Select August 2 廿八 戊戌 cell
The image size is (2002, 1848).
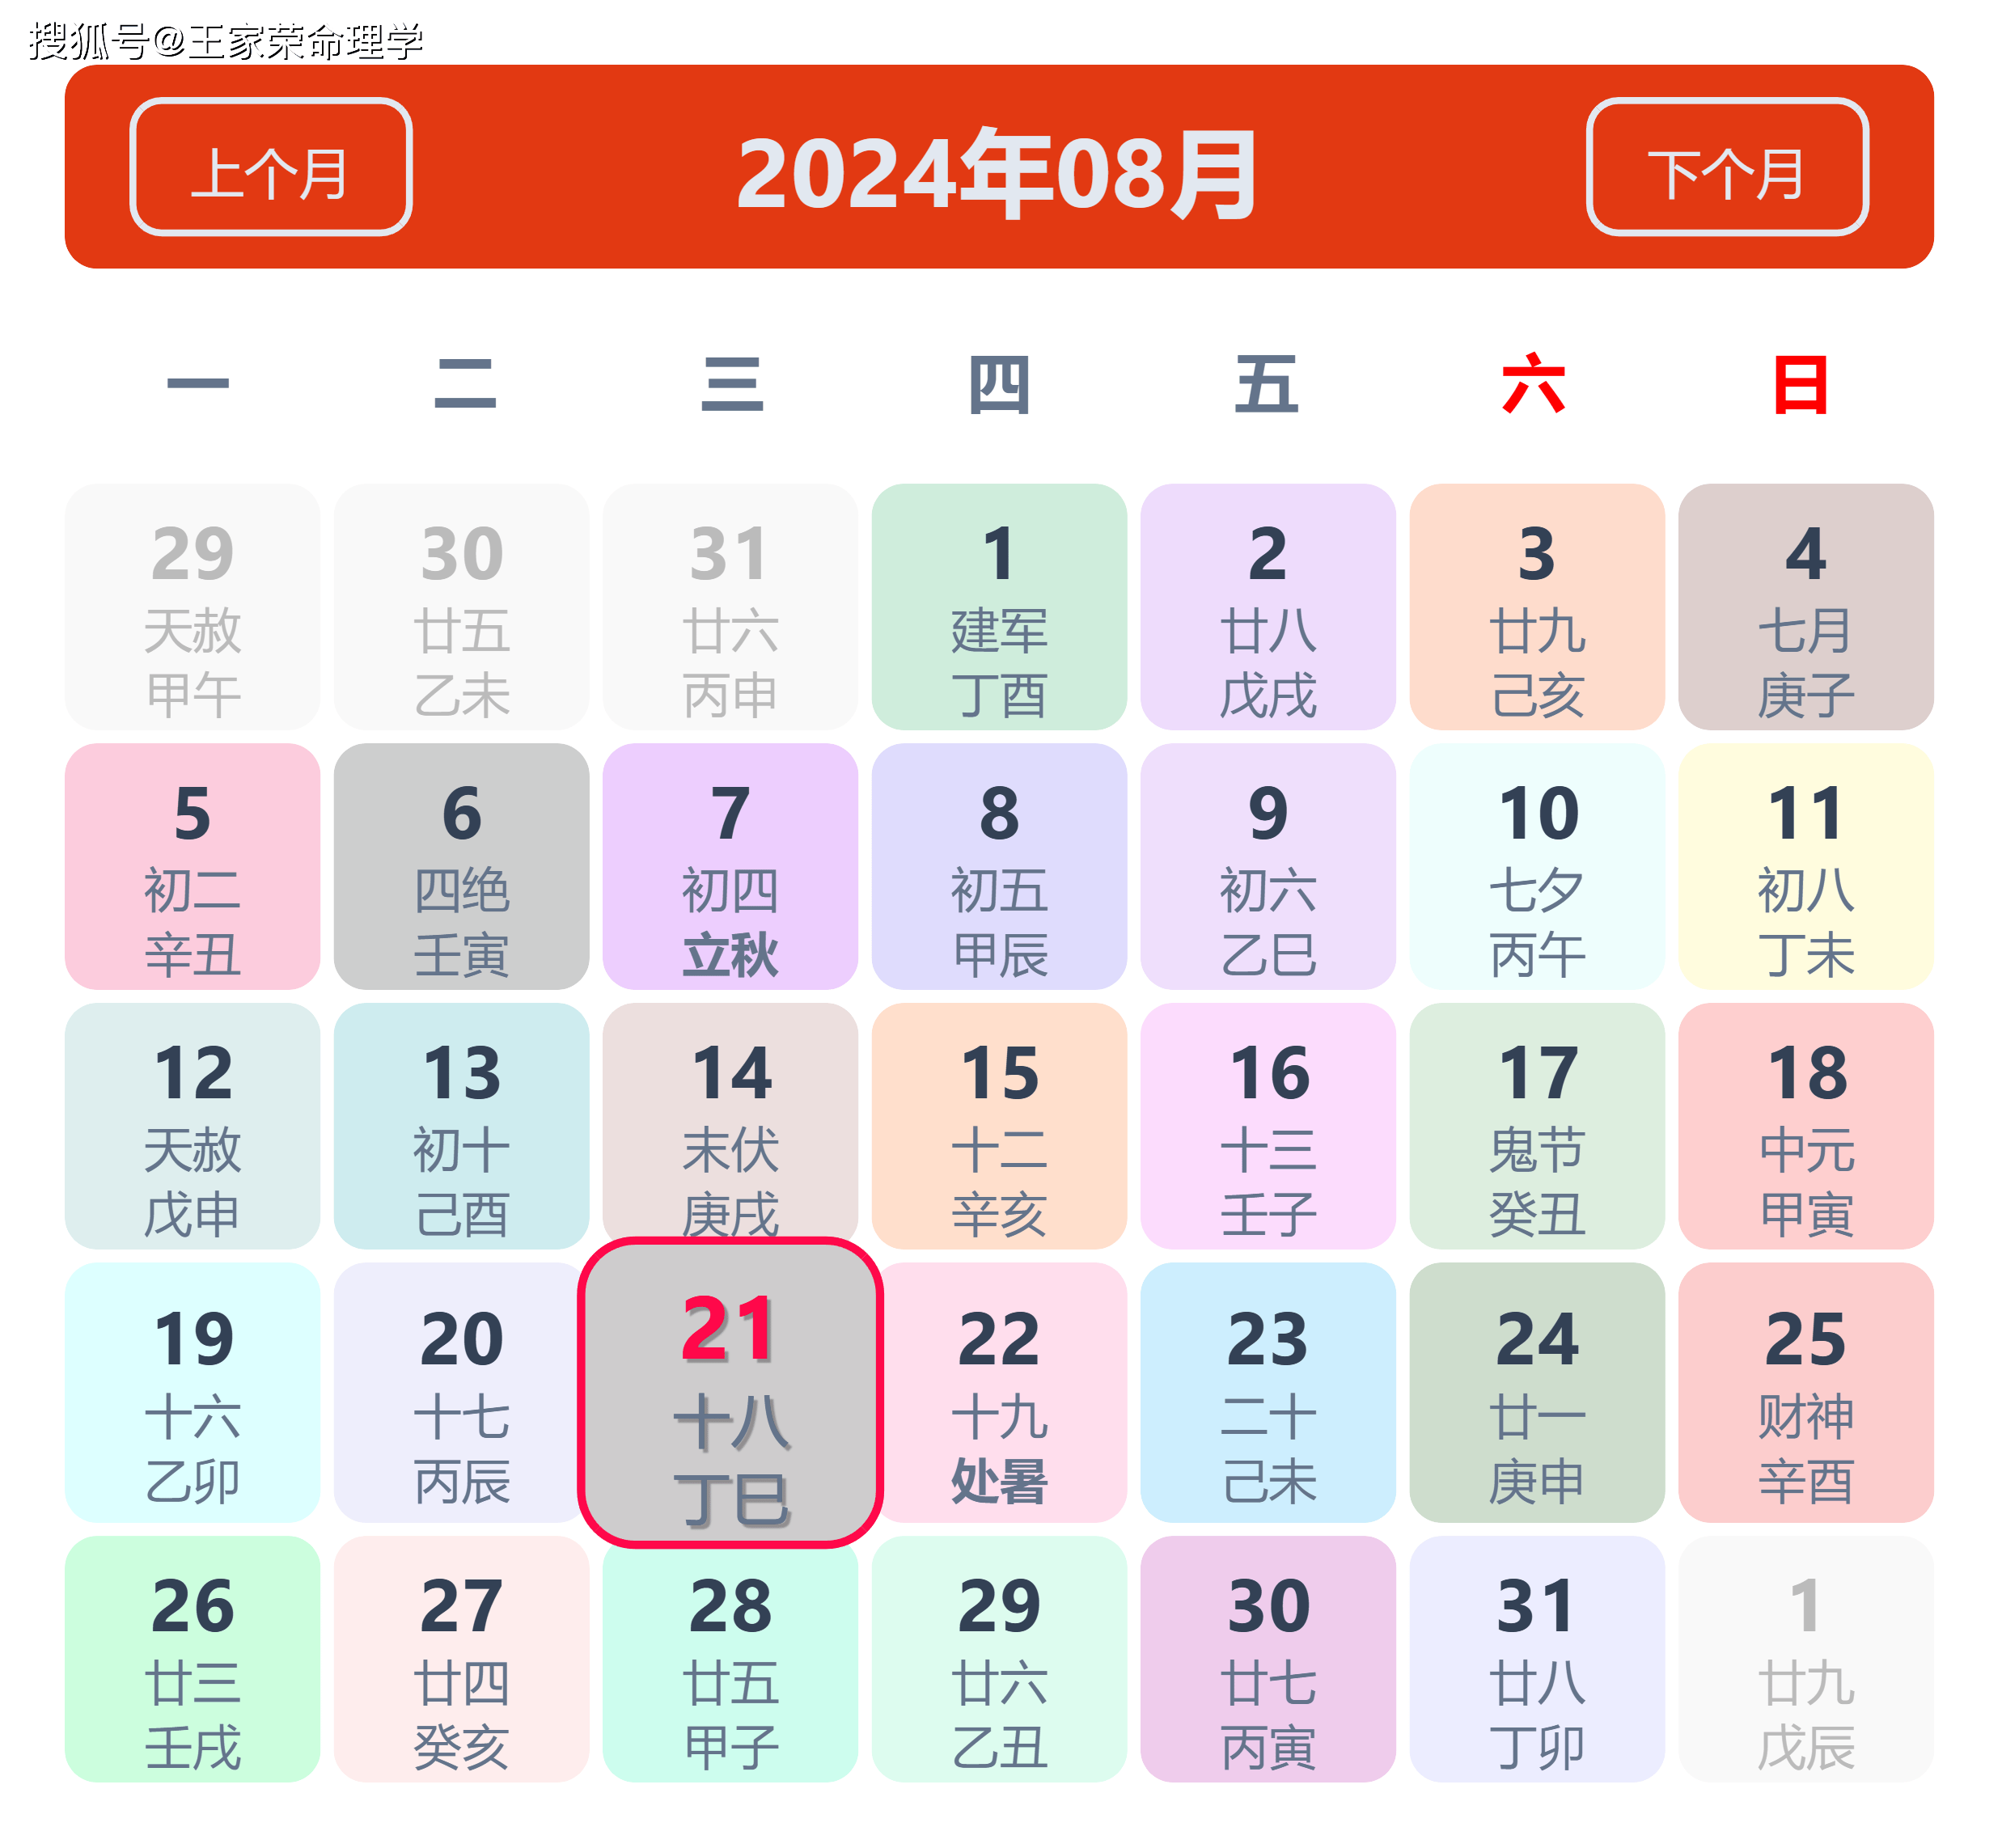[1268, 607]
